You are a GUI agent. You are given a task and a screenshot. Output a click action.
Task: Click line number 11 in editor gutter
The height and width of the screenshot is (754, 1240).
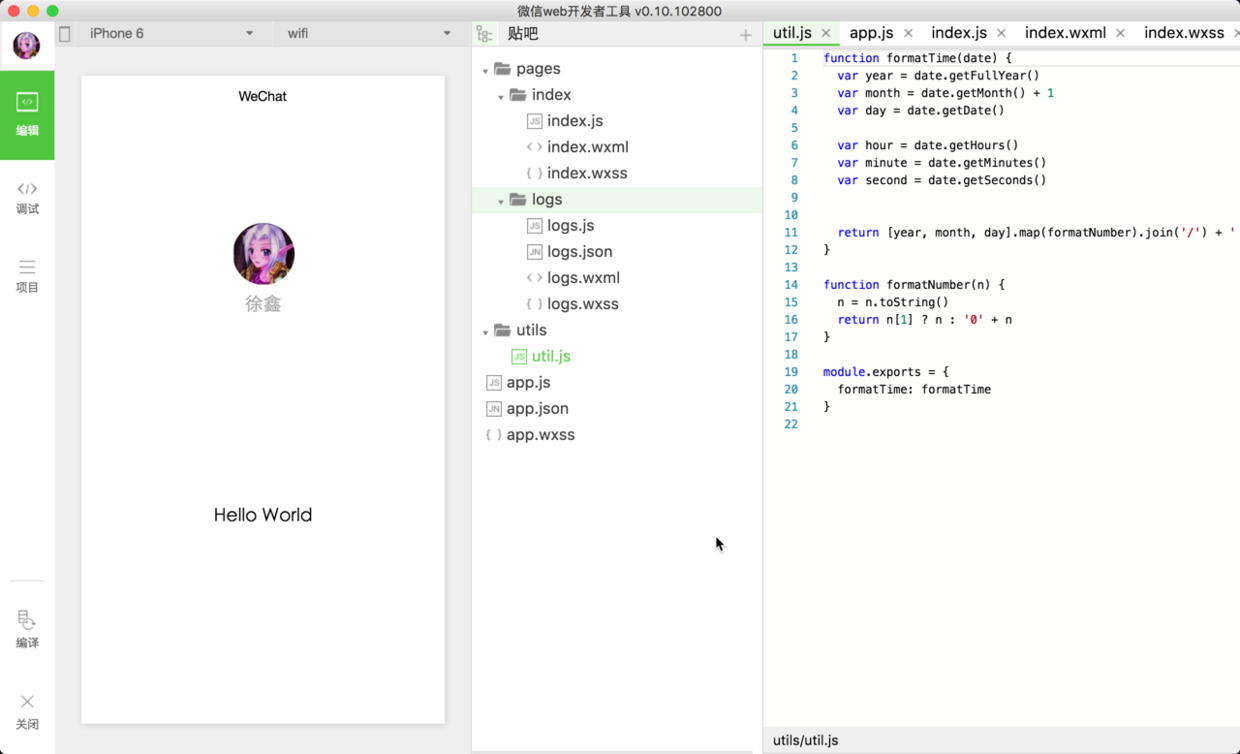791,233
